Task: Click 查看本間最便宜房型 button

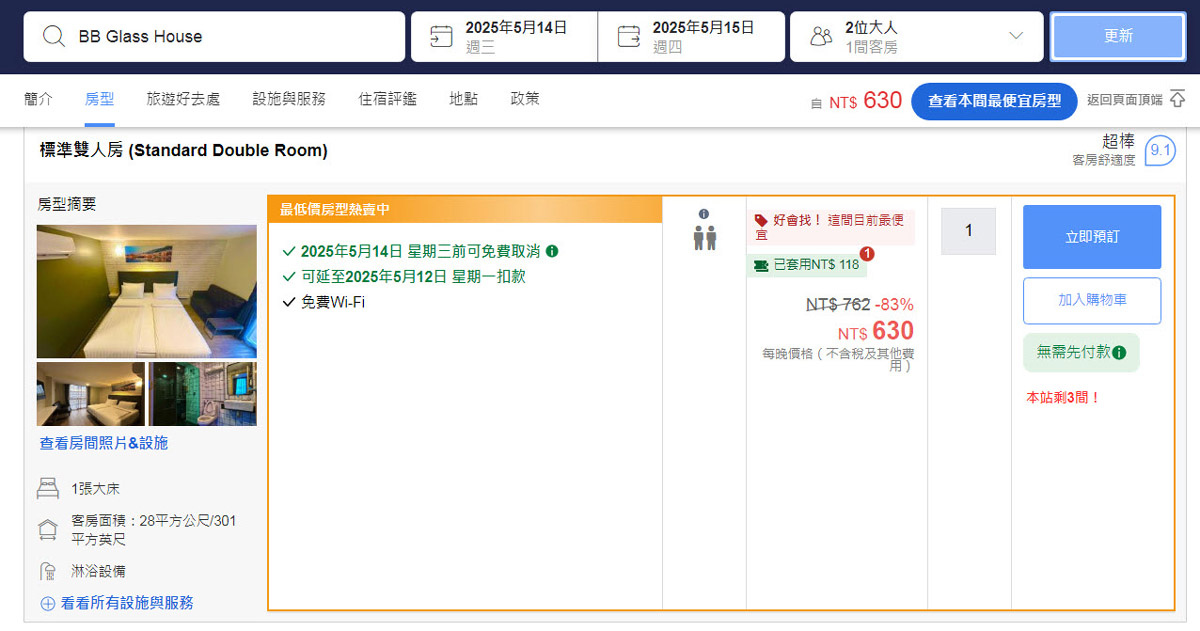Action: (x=994, y=101)
